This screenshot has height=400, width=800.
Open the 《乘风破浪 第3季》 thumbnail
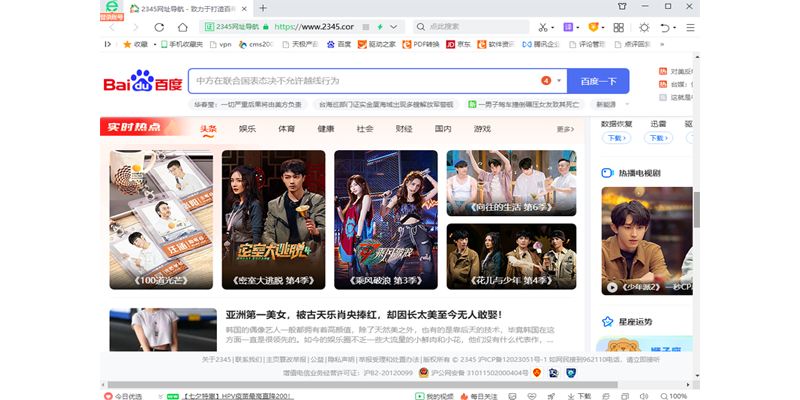(386, 220)
